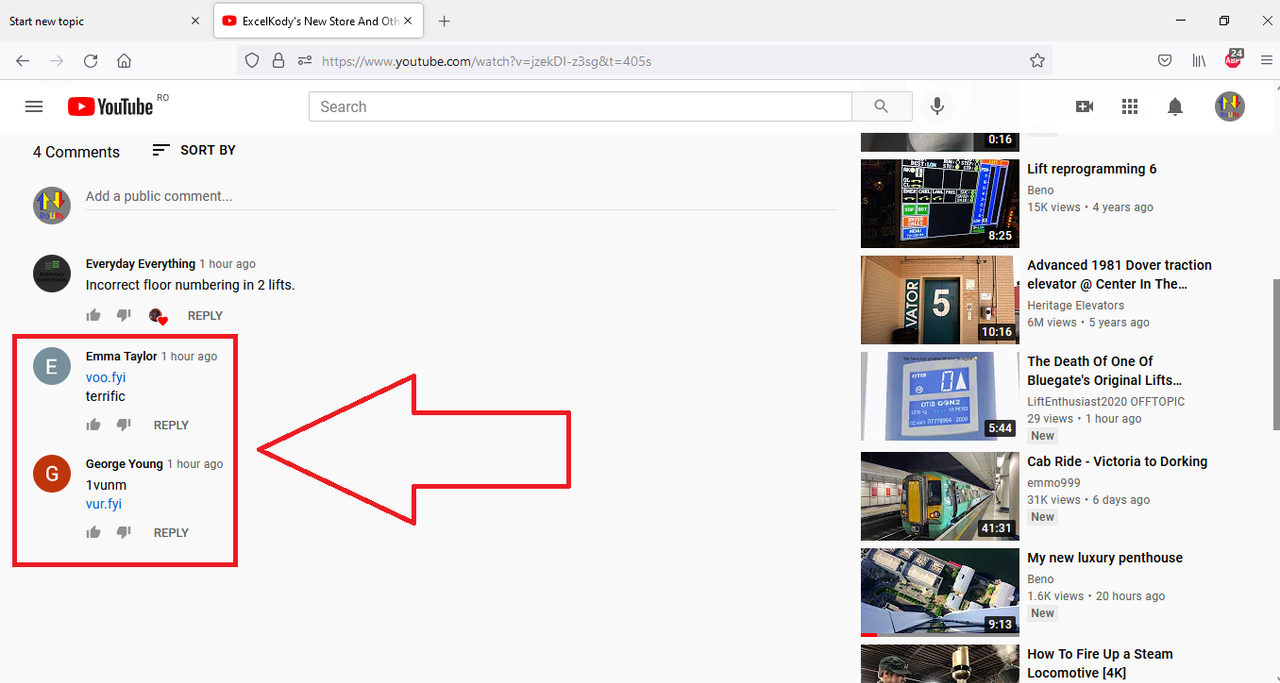Viewport: 1280px width, 683px height.
Task: Click the Firefox address bar URL
Action: [x=486, y=61]
